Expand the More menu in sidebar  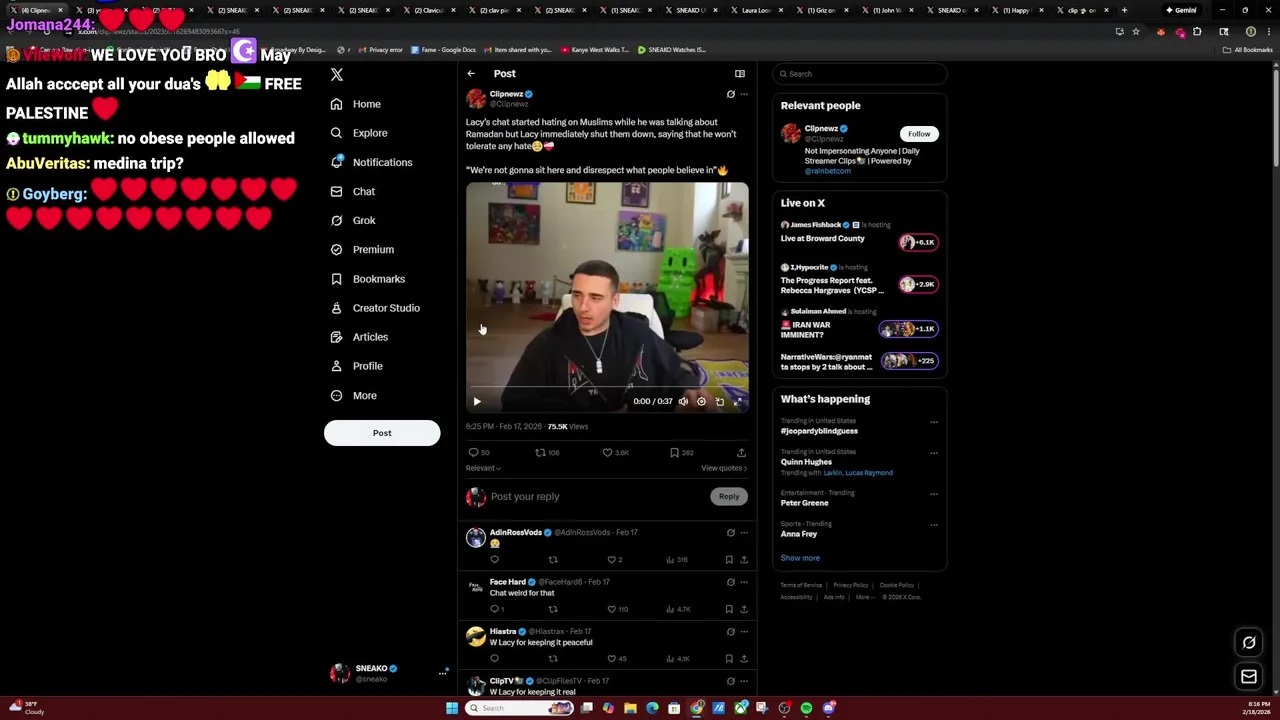tap(354, 396)
